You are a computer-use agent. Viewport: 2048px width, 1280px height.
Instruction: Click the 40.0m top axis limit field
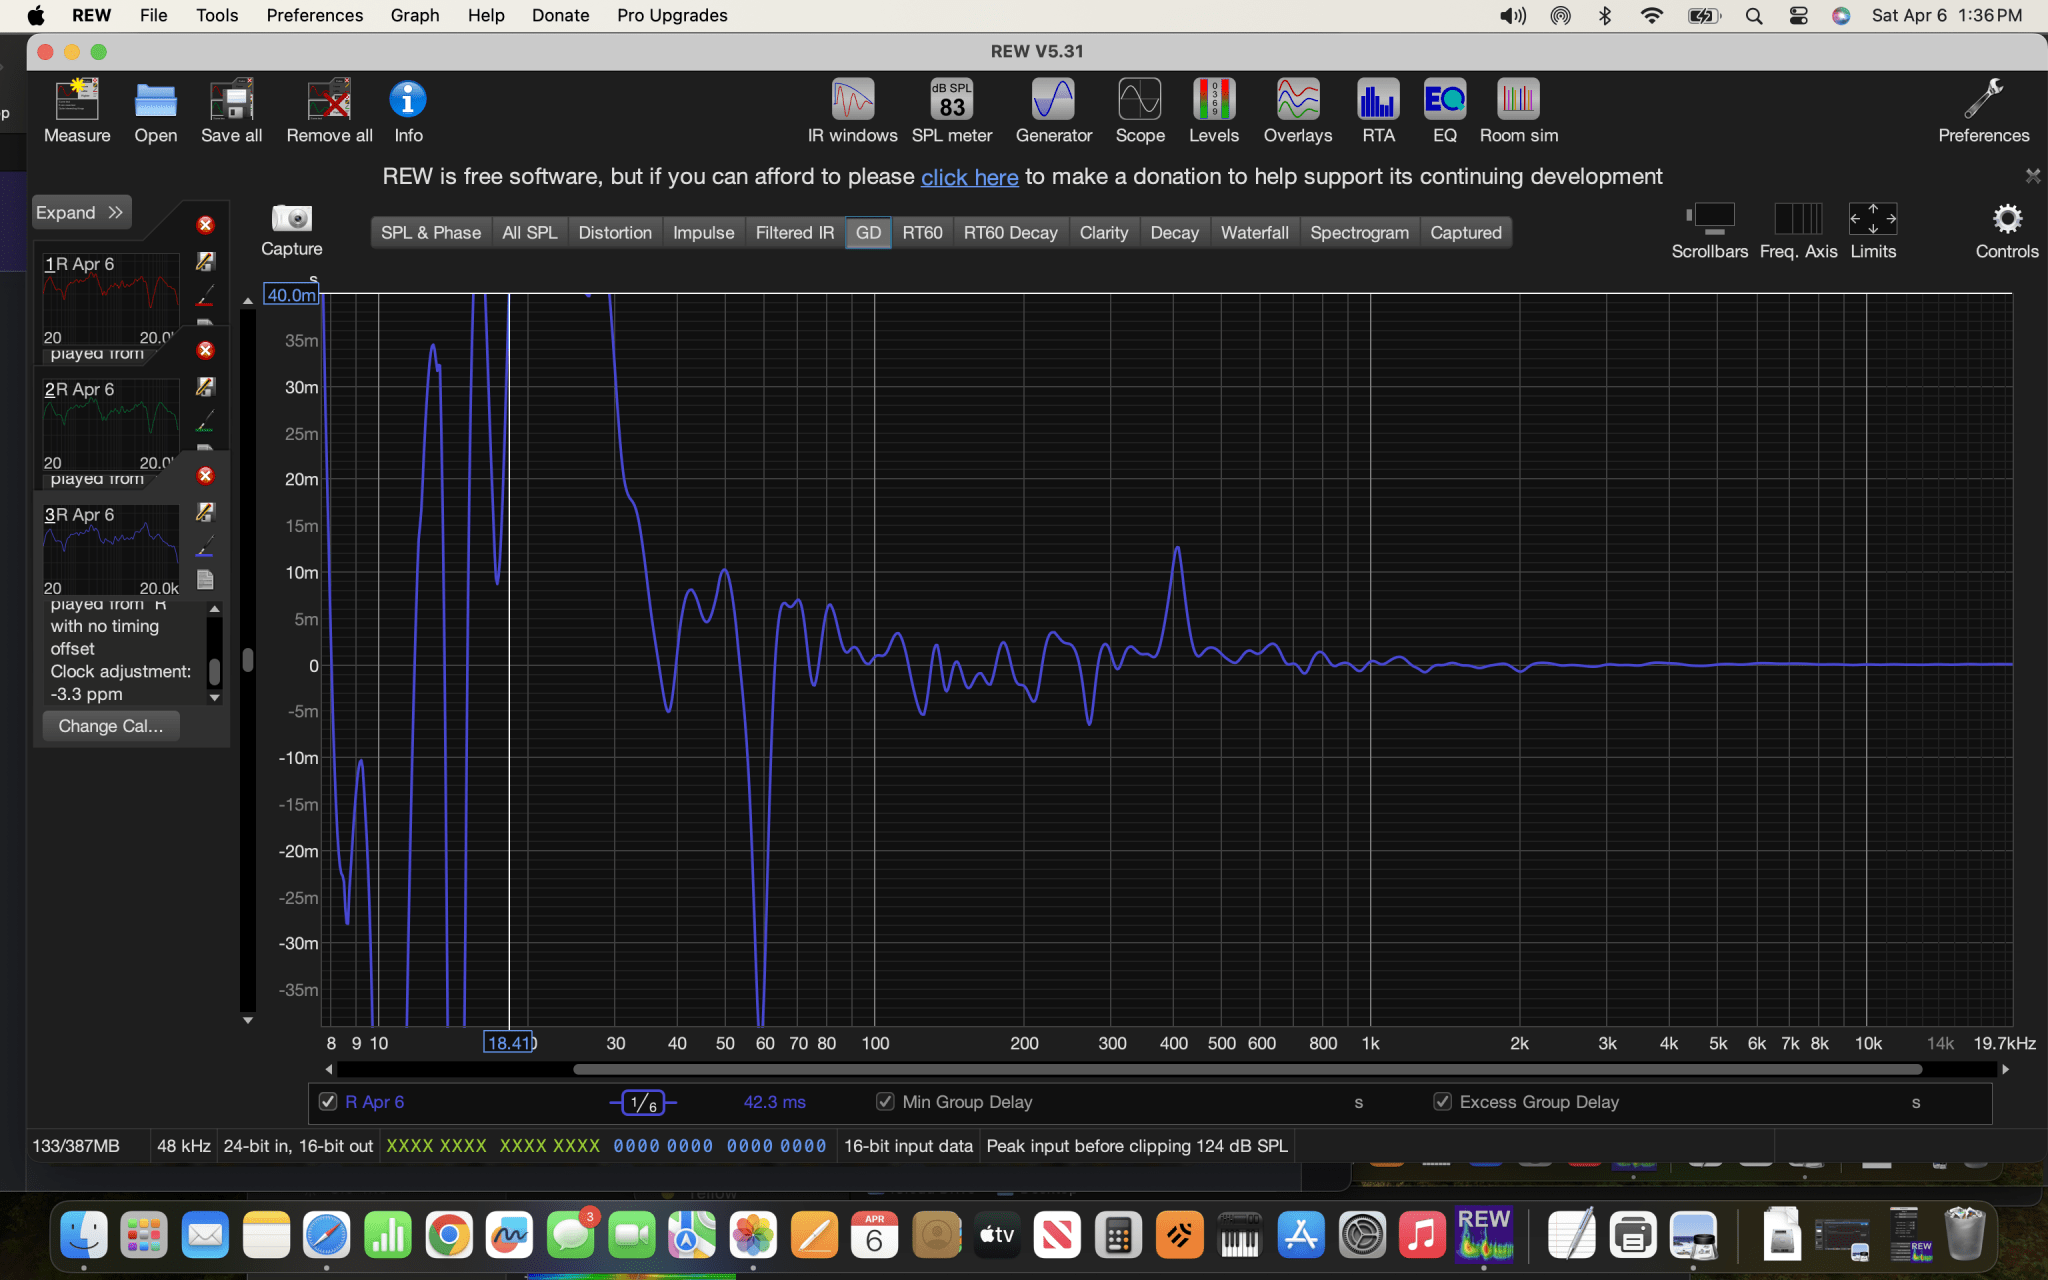291,295
